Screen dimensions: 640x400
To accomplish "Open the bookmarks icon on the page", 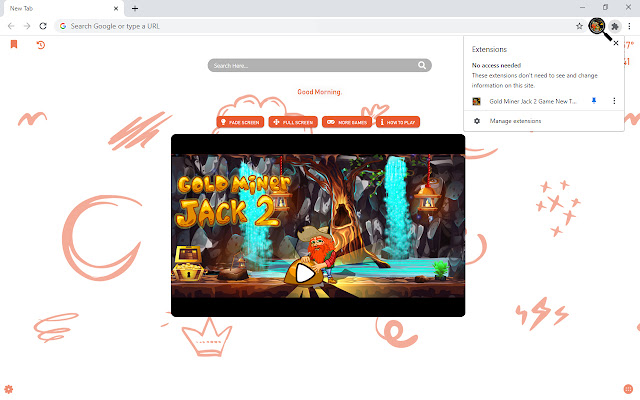I will (x=14, y=44).
